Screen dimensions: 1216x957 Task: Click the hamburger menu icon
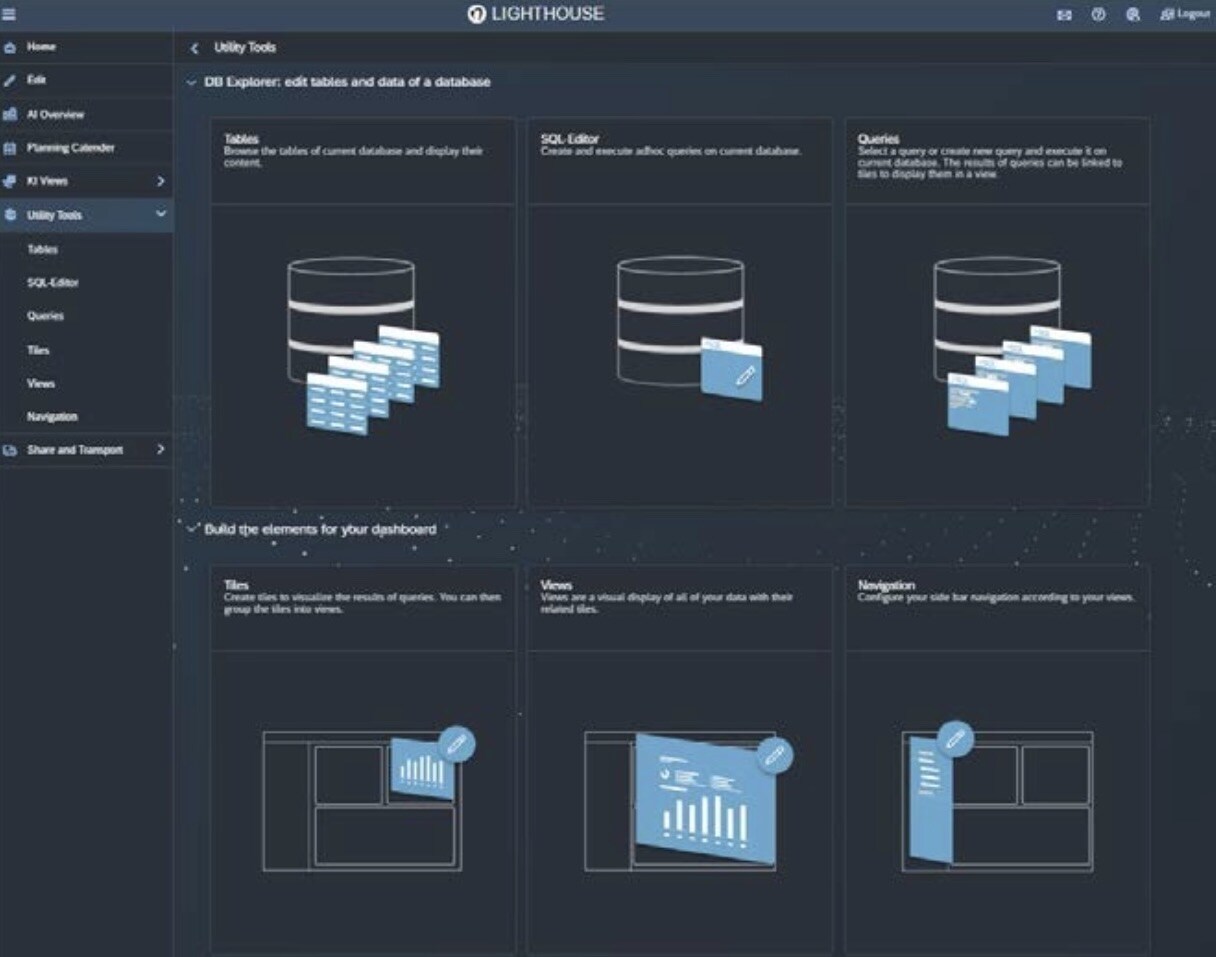10,15
